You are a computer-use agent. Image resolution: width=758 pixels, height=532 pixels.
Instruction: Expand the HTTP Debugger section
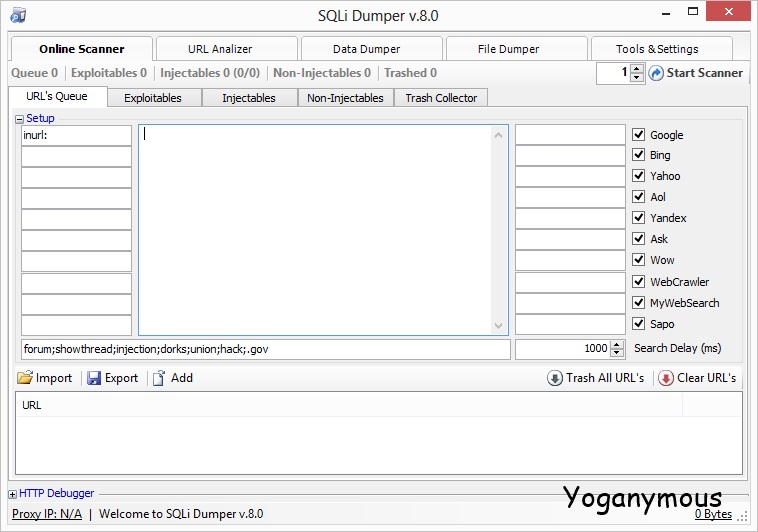point(13,494)
